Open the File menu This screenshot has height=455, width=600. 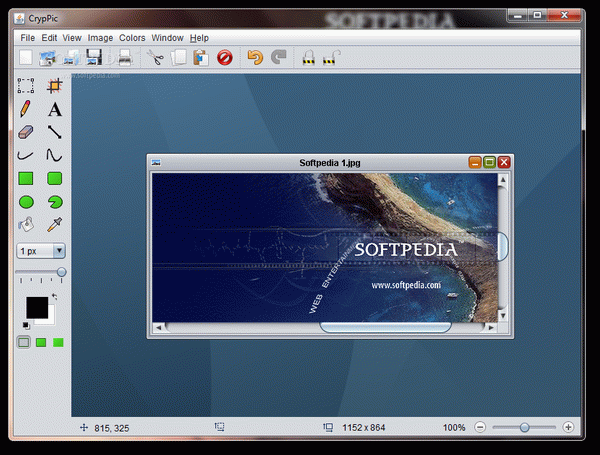28,38
